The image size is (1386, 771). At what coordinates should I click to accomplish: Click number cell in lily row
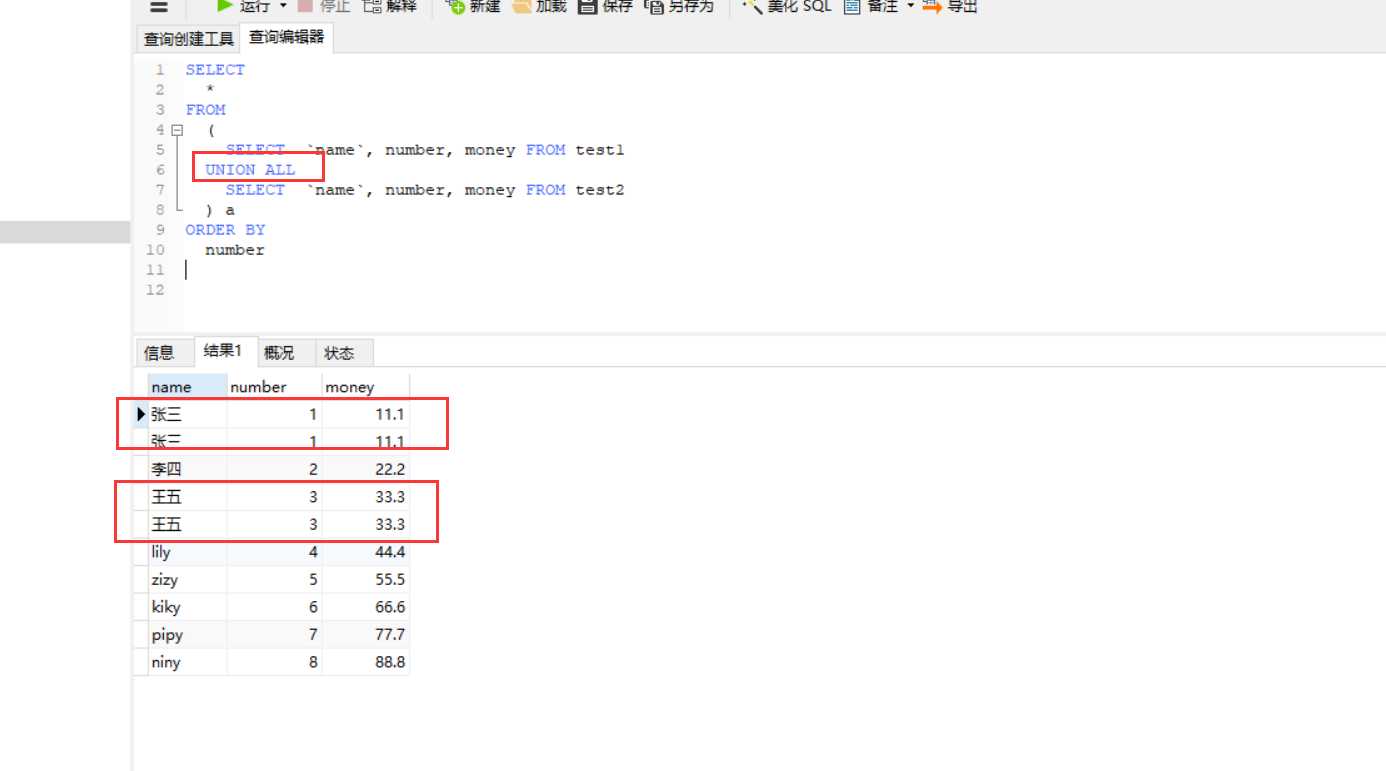(274, 552)
